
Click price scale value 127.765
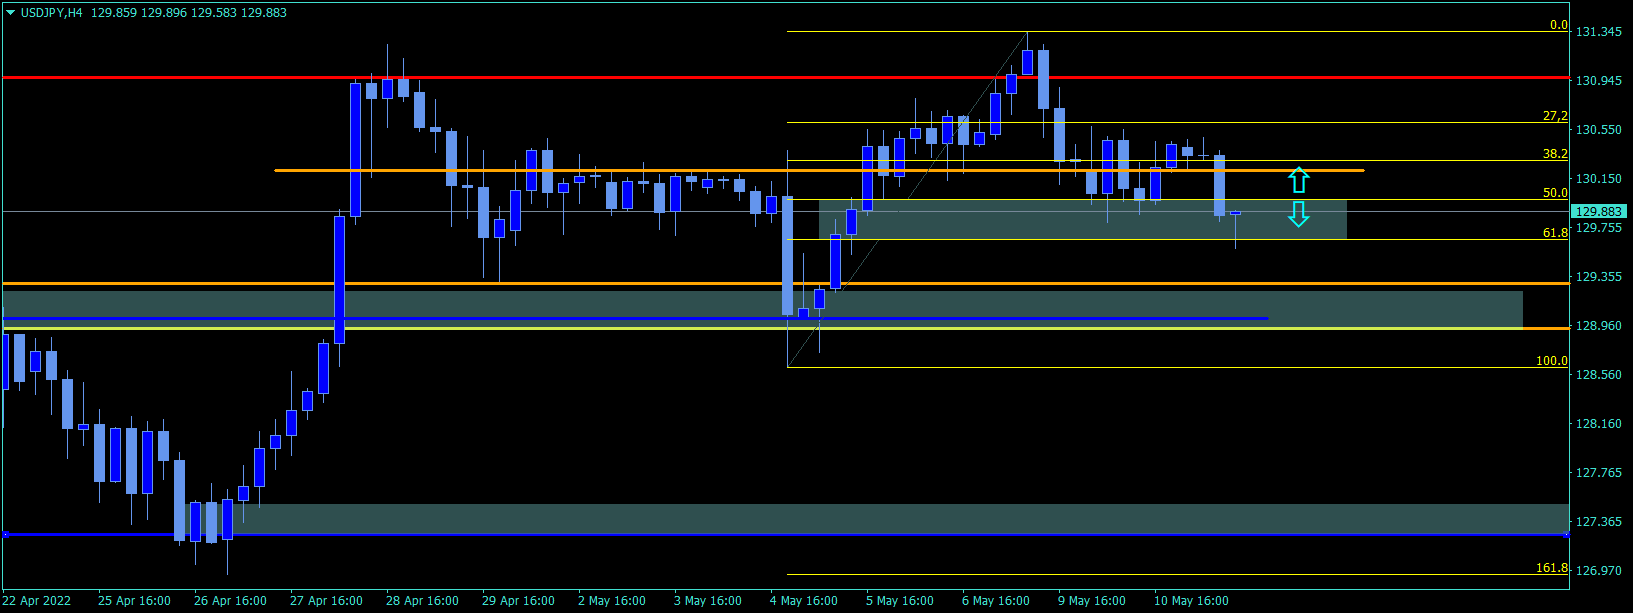(1599, 473)
